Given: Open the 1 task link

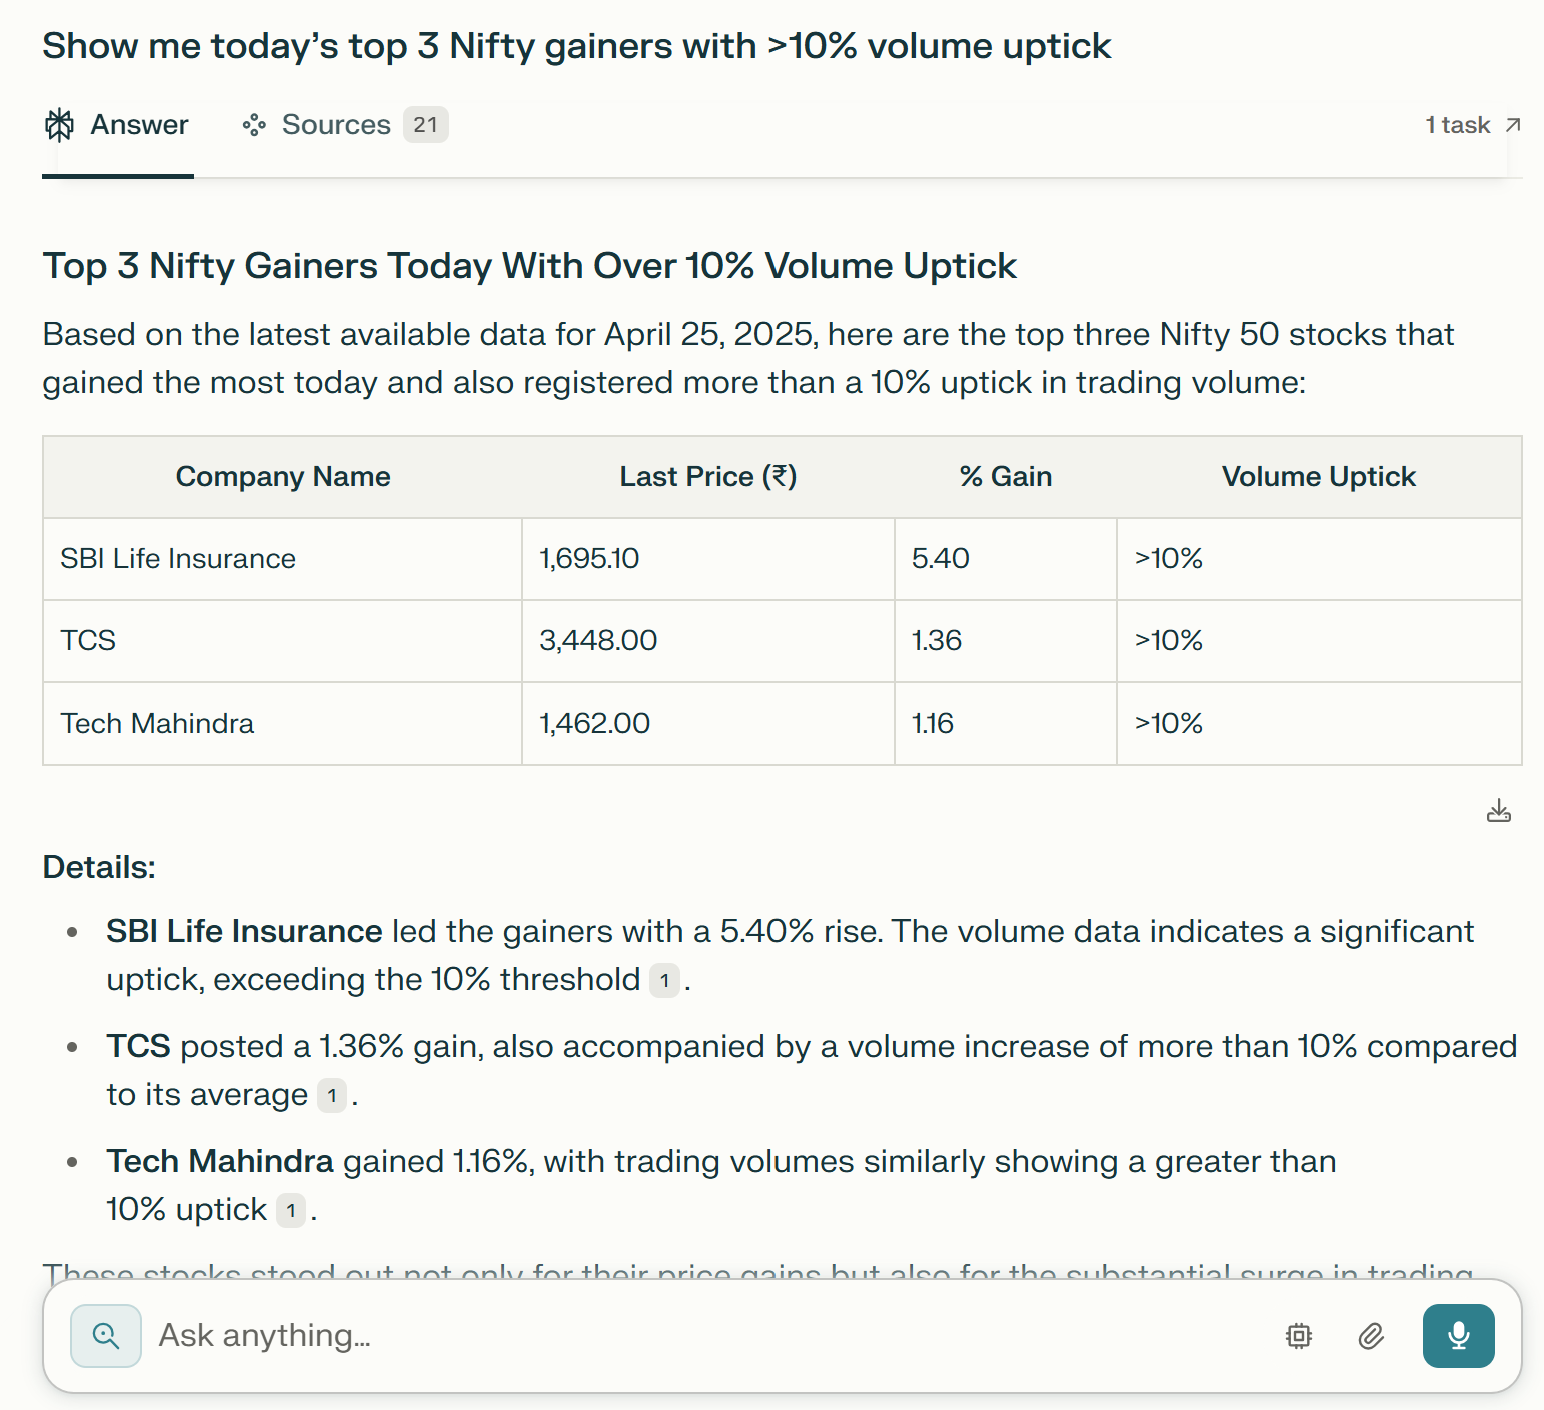Looking at the screenshot, I should (x=1472, y=125).
